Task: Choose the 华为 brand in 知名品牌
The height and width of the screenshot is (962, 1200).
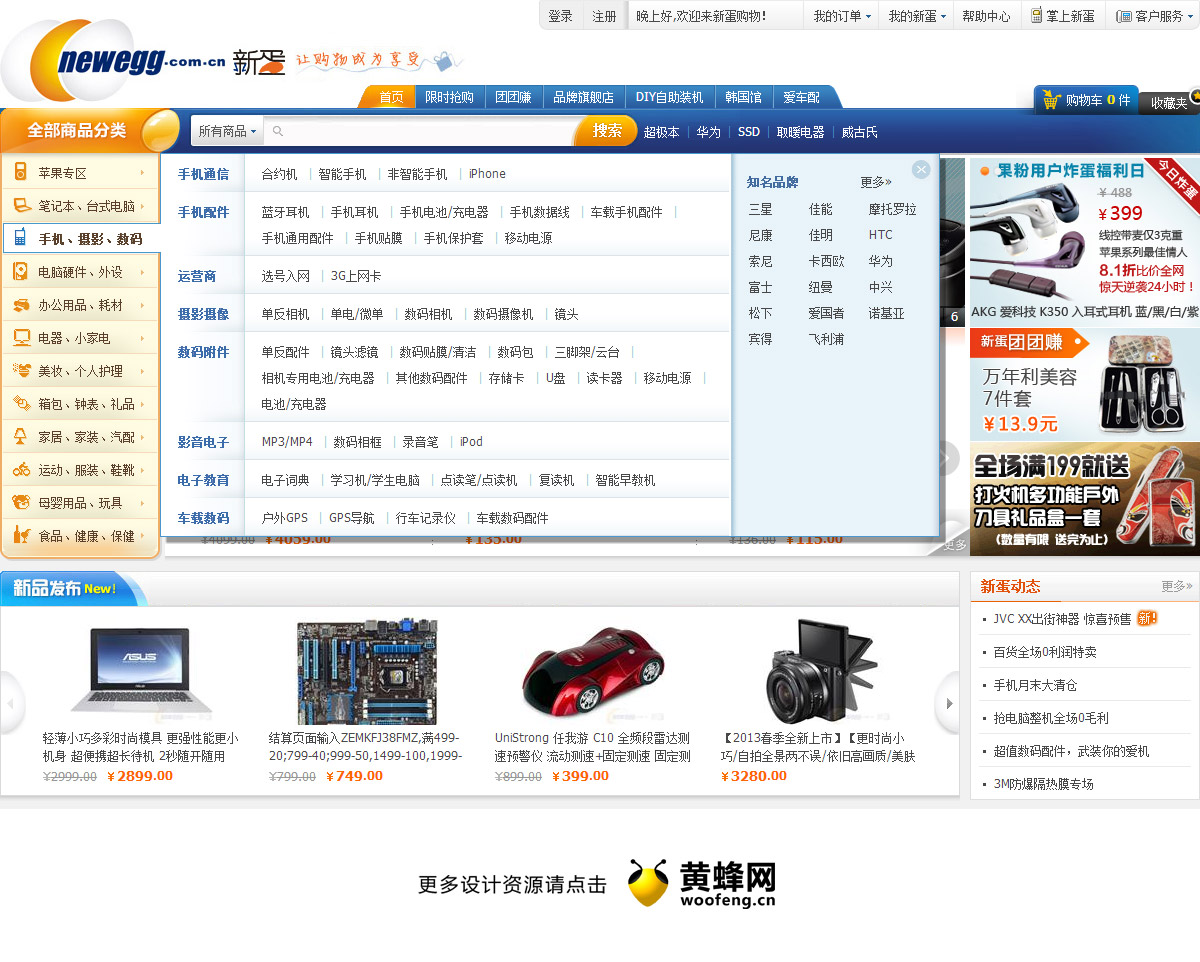Action: point(881,261)
